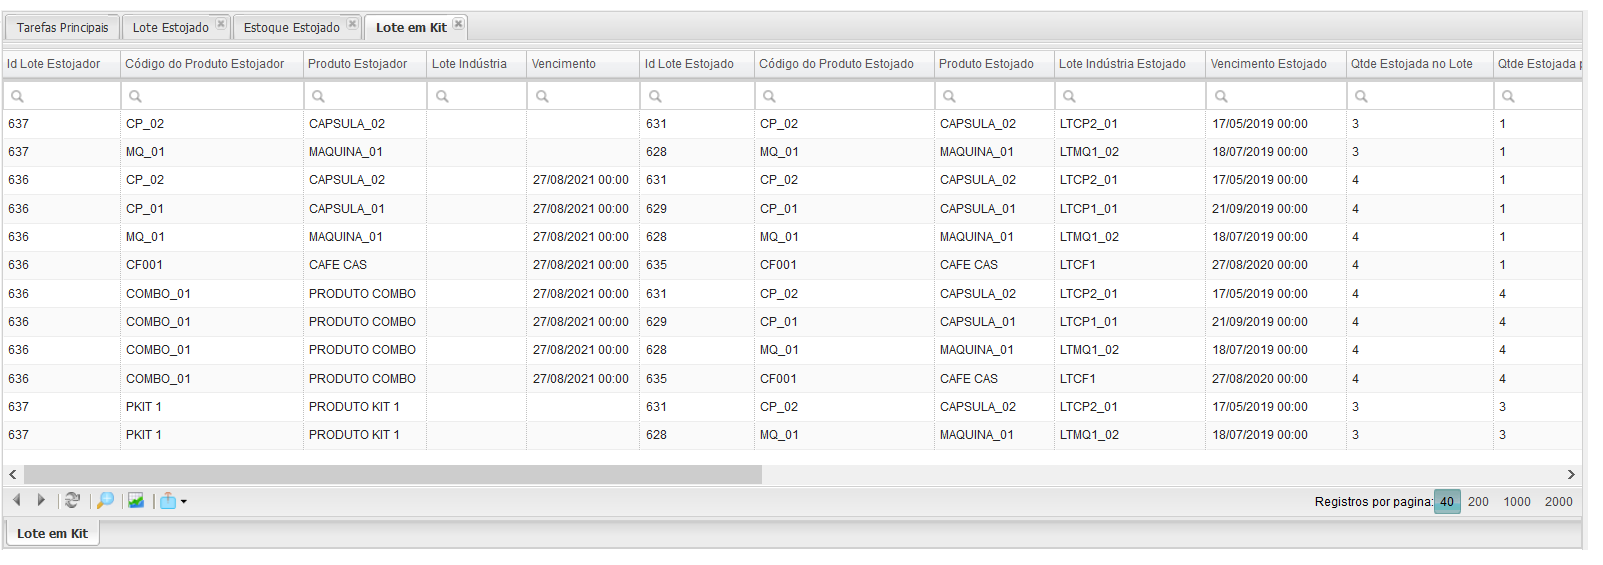Set records per page to 2000
Screen dimensions: 1603x565
(x=1559, y=502)
